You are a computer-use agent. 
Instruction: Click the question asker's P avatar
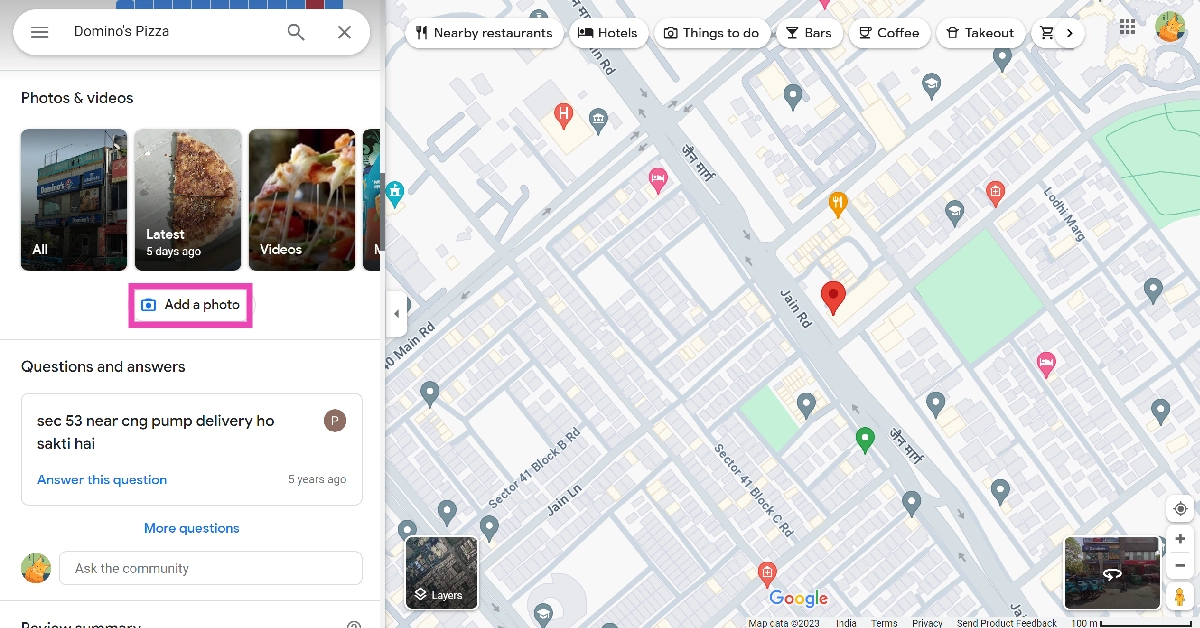pos(335,420)
